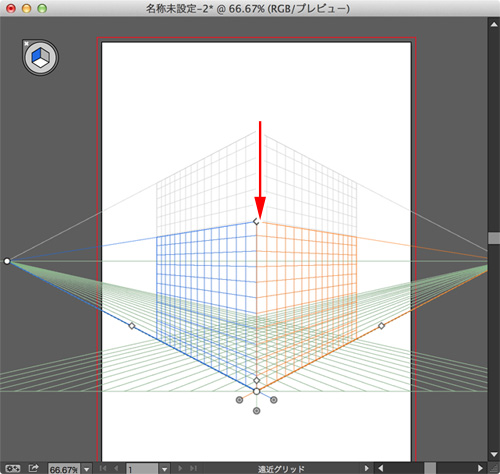This screenshot has width=500, height=474.
Task: Open the GPU performance status icon
Action: (12, 469)
